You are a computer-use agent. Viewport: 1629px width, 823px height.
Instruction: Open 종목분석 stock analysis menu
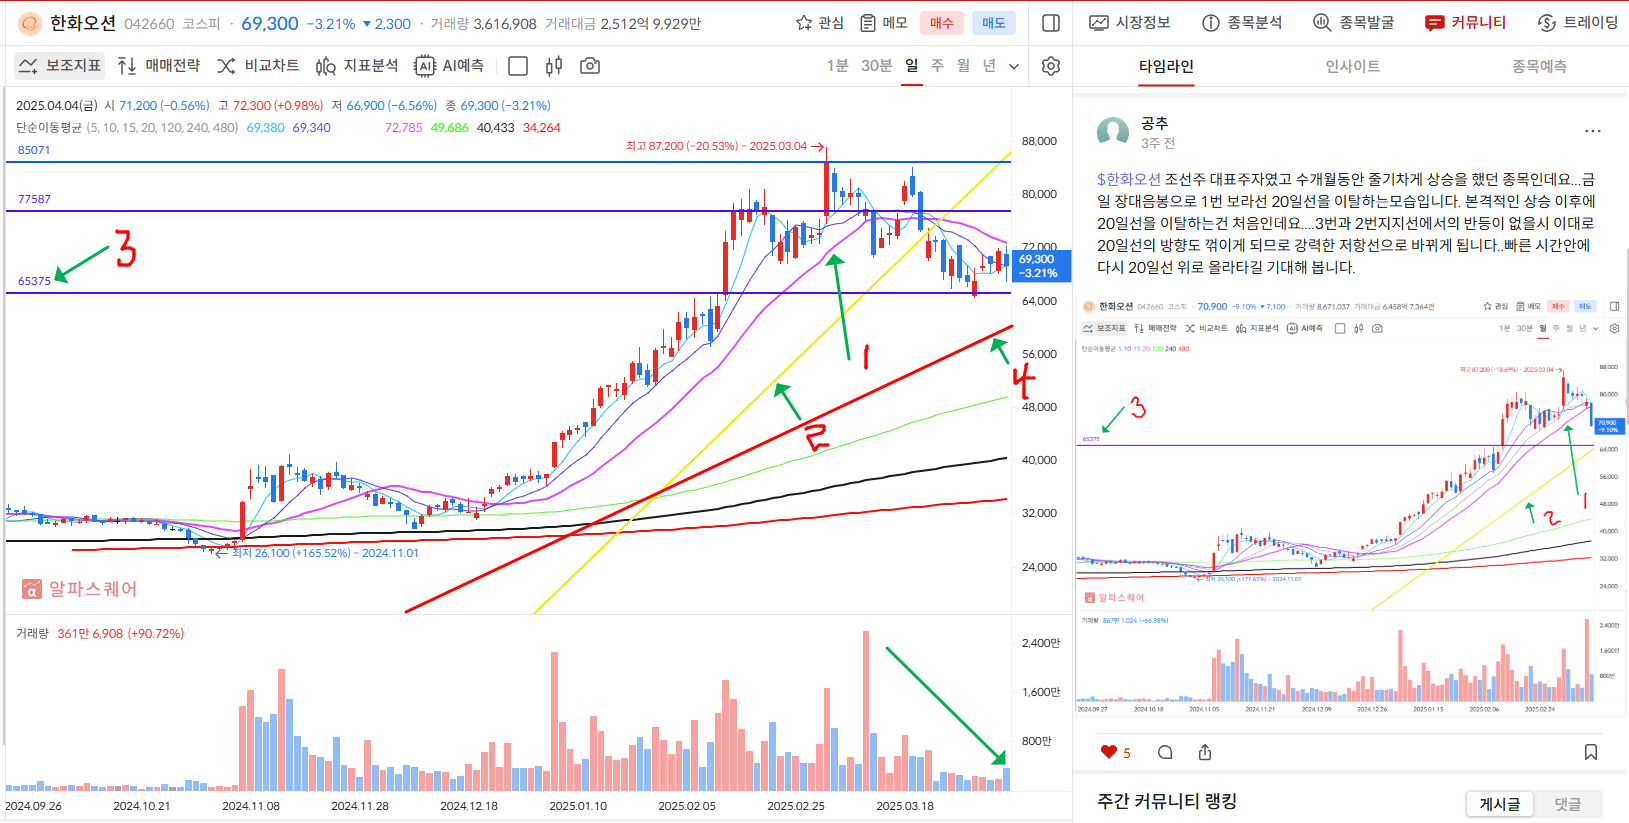coord(1242,23)
